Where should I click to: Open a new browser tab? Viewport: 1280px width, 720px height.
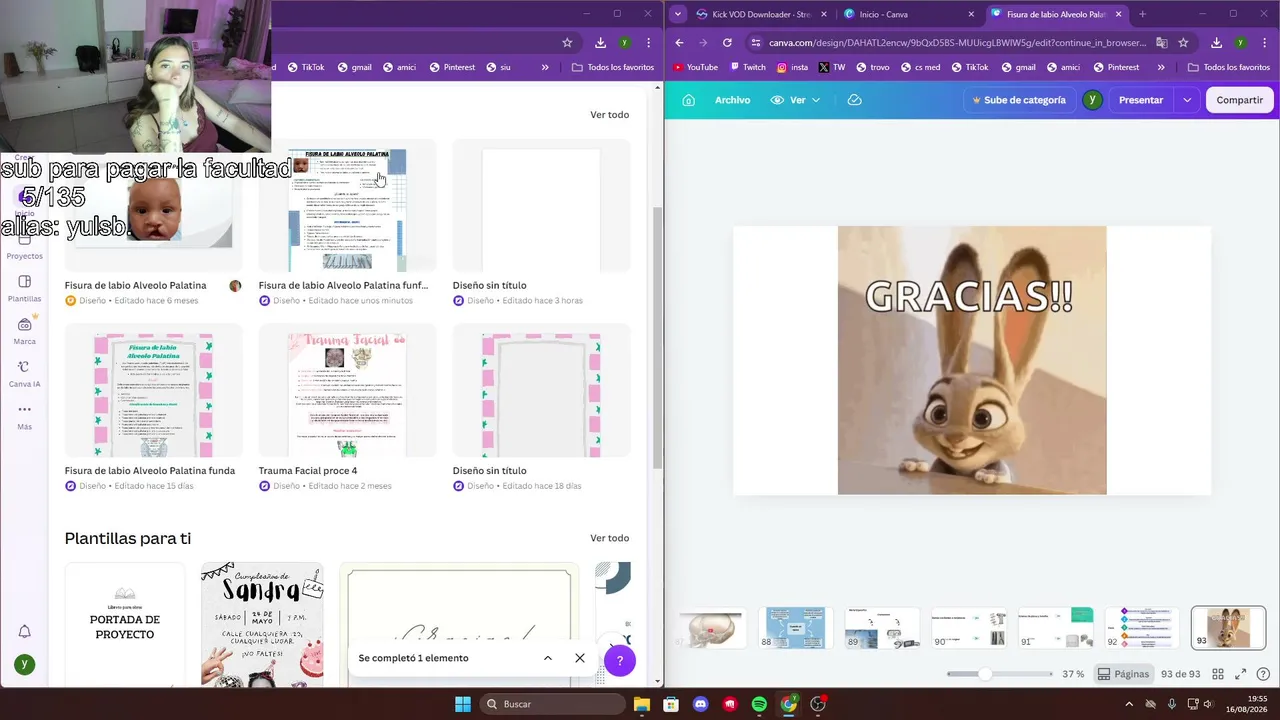click(1142, 14)
